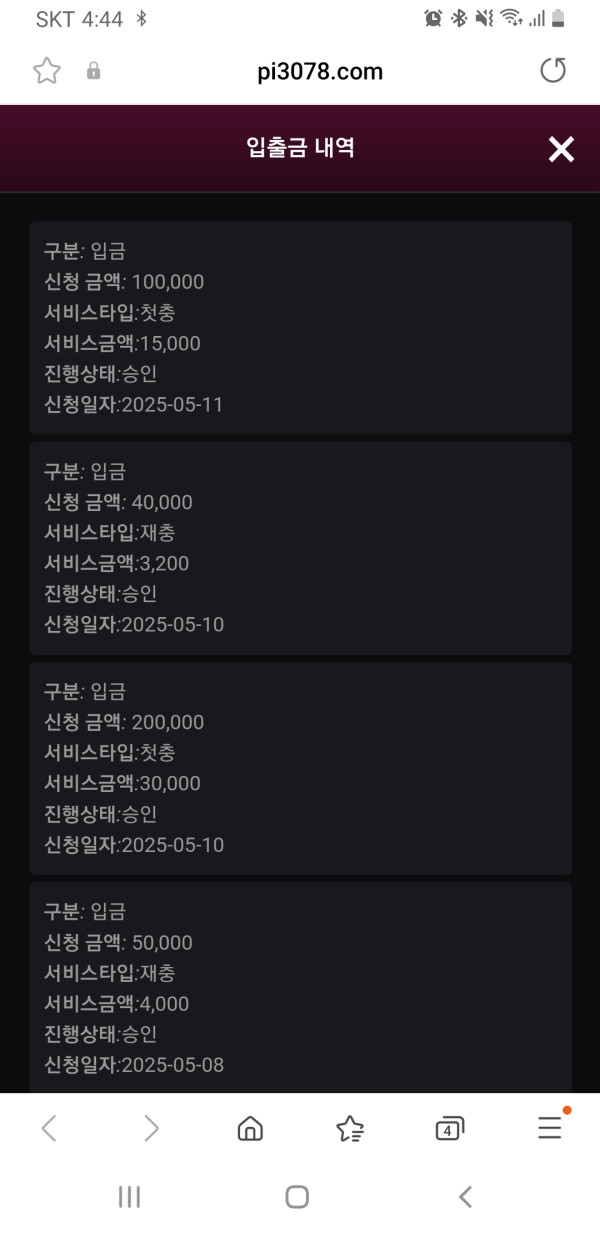This screenshot has width=600, height=1233.
Task: Go back using the browser back arrow
Action: (x=48, y=1129)
